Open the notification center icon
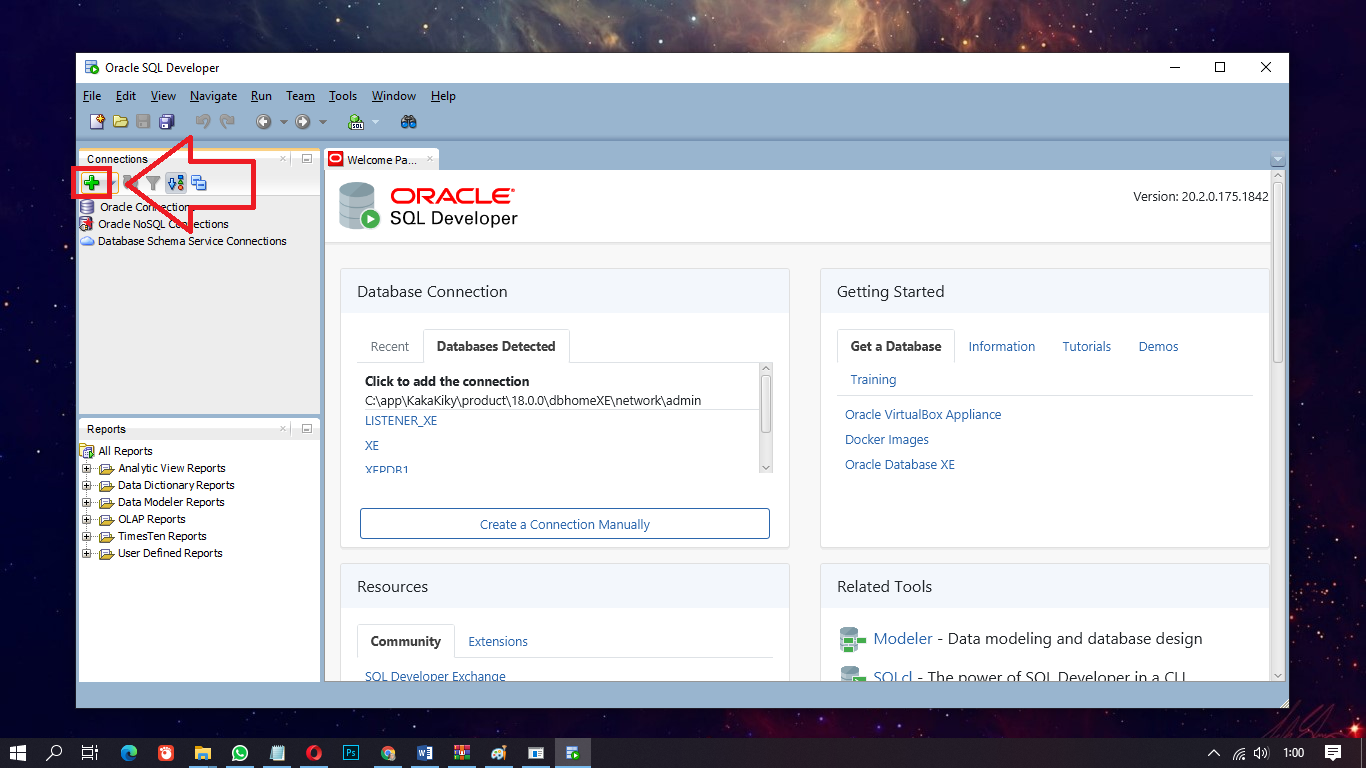 click(x=1333, y=753)
